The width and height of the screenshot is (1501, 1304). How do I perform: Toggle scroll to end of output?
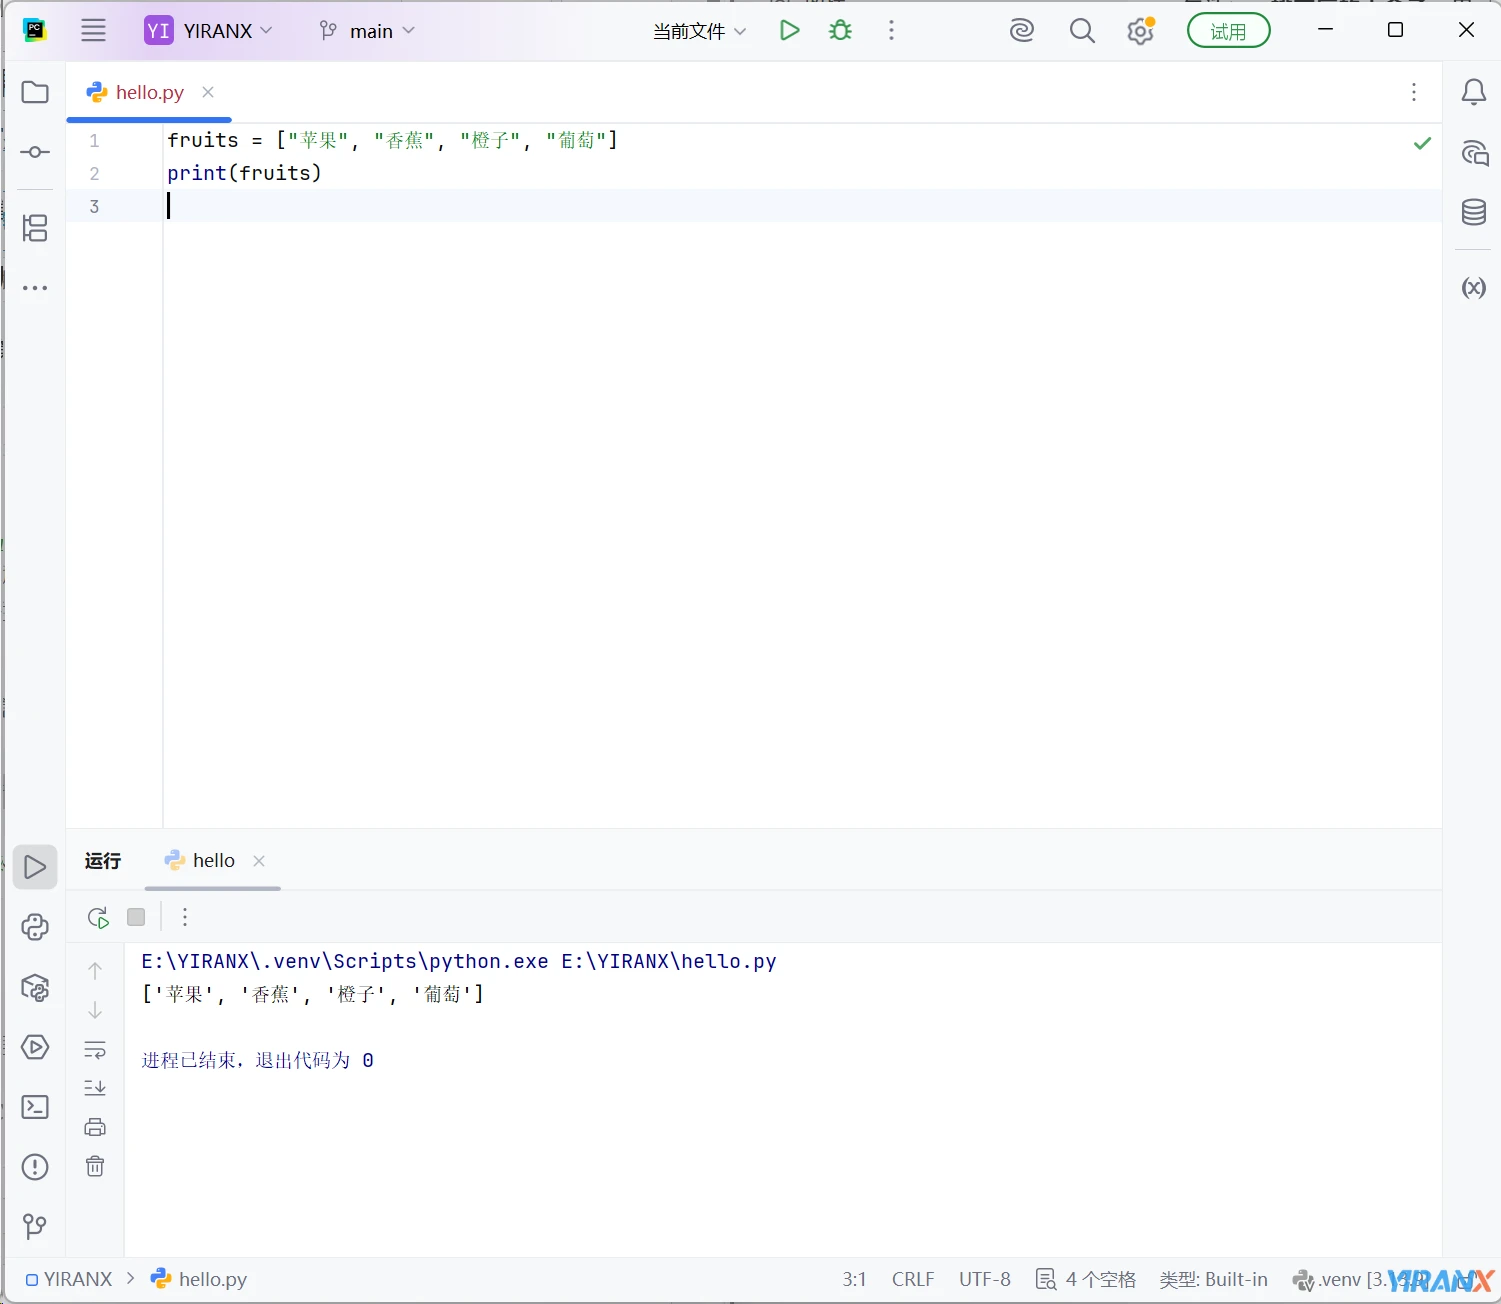click(x=95, y=1088)
